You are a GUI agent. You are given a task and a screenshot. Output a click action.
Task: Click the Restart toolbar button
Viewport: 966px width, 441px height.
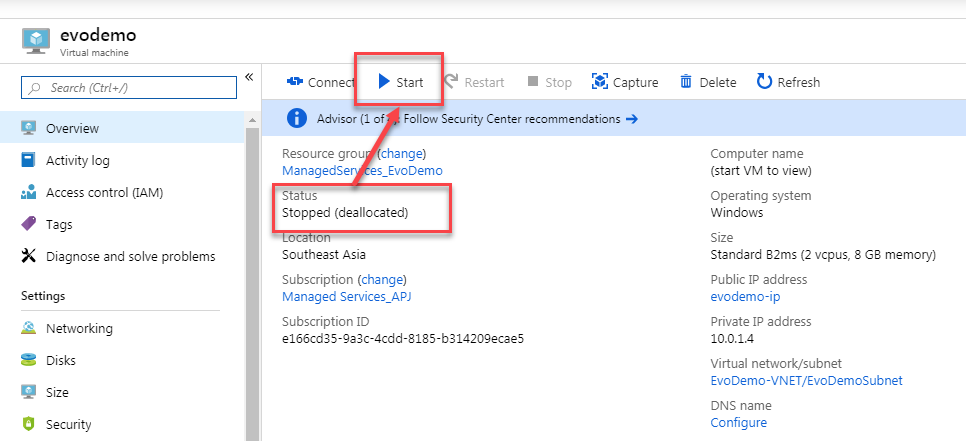(x=474, y=82)
